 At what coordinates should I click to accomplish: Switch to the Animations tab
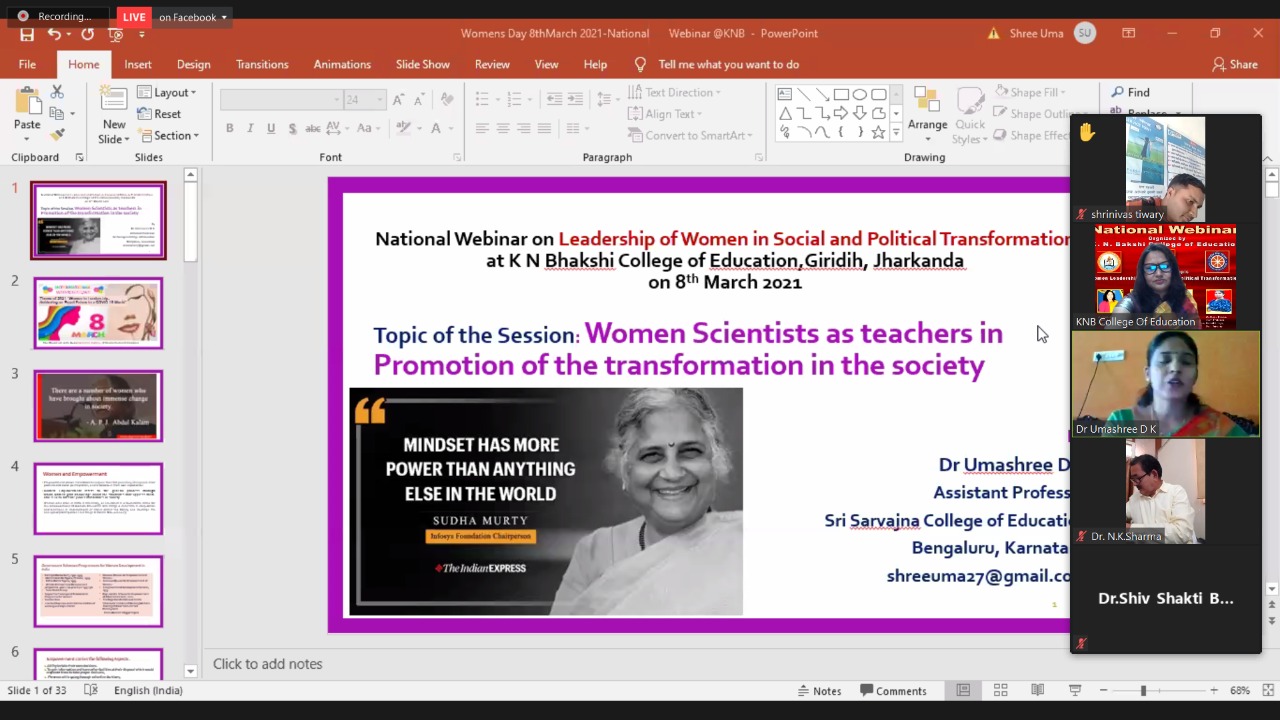(342, 64)
